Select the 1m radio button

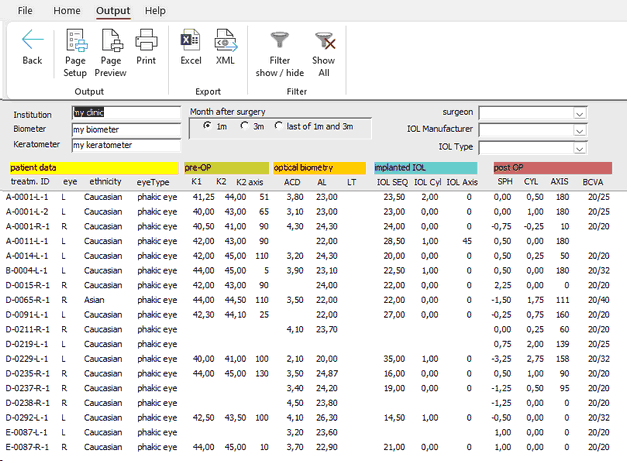207,126
